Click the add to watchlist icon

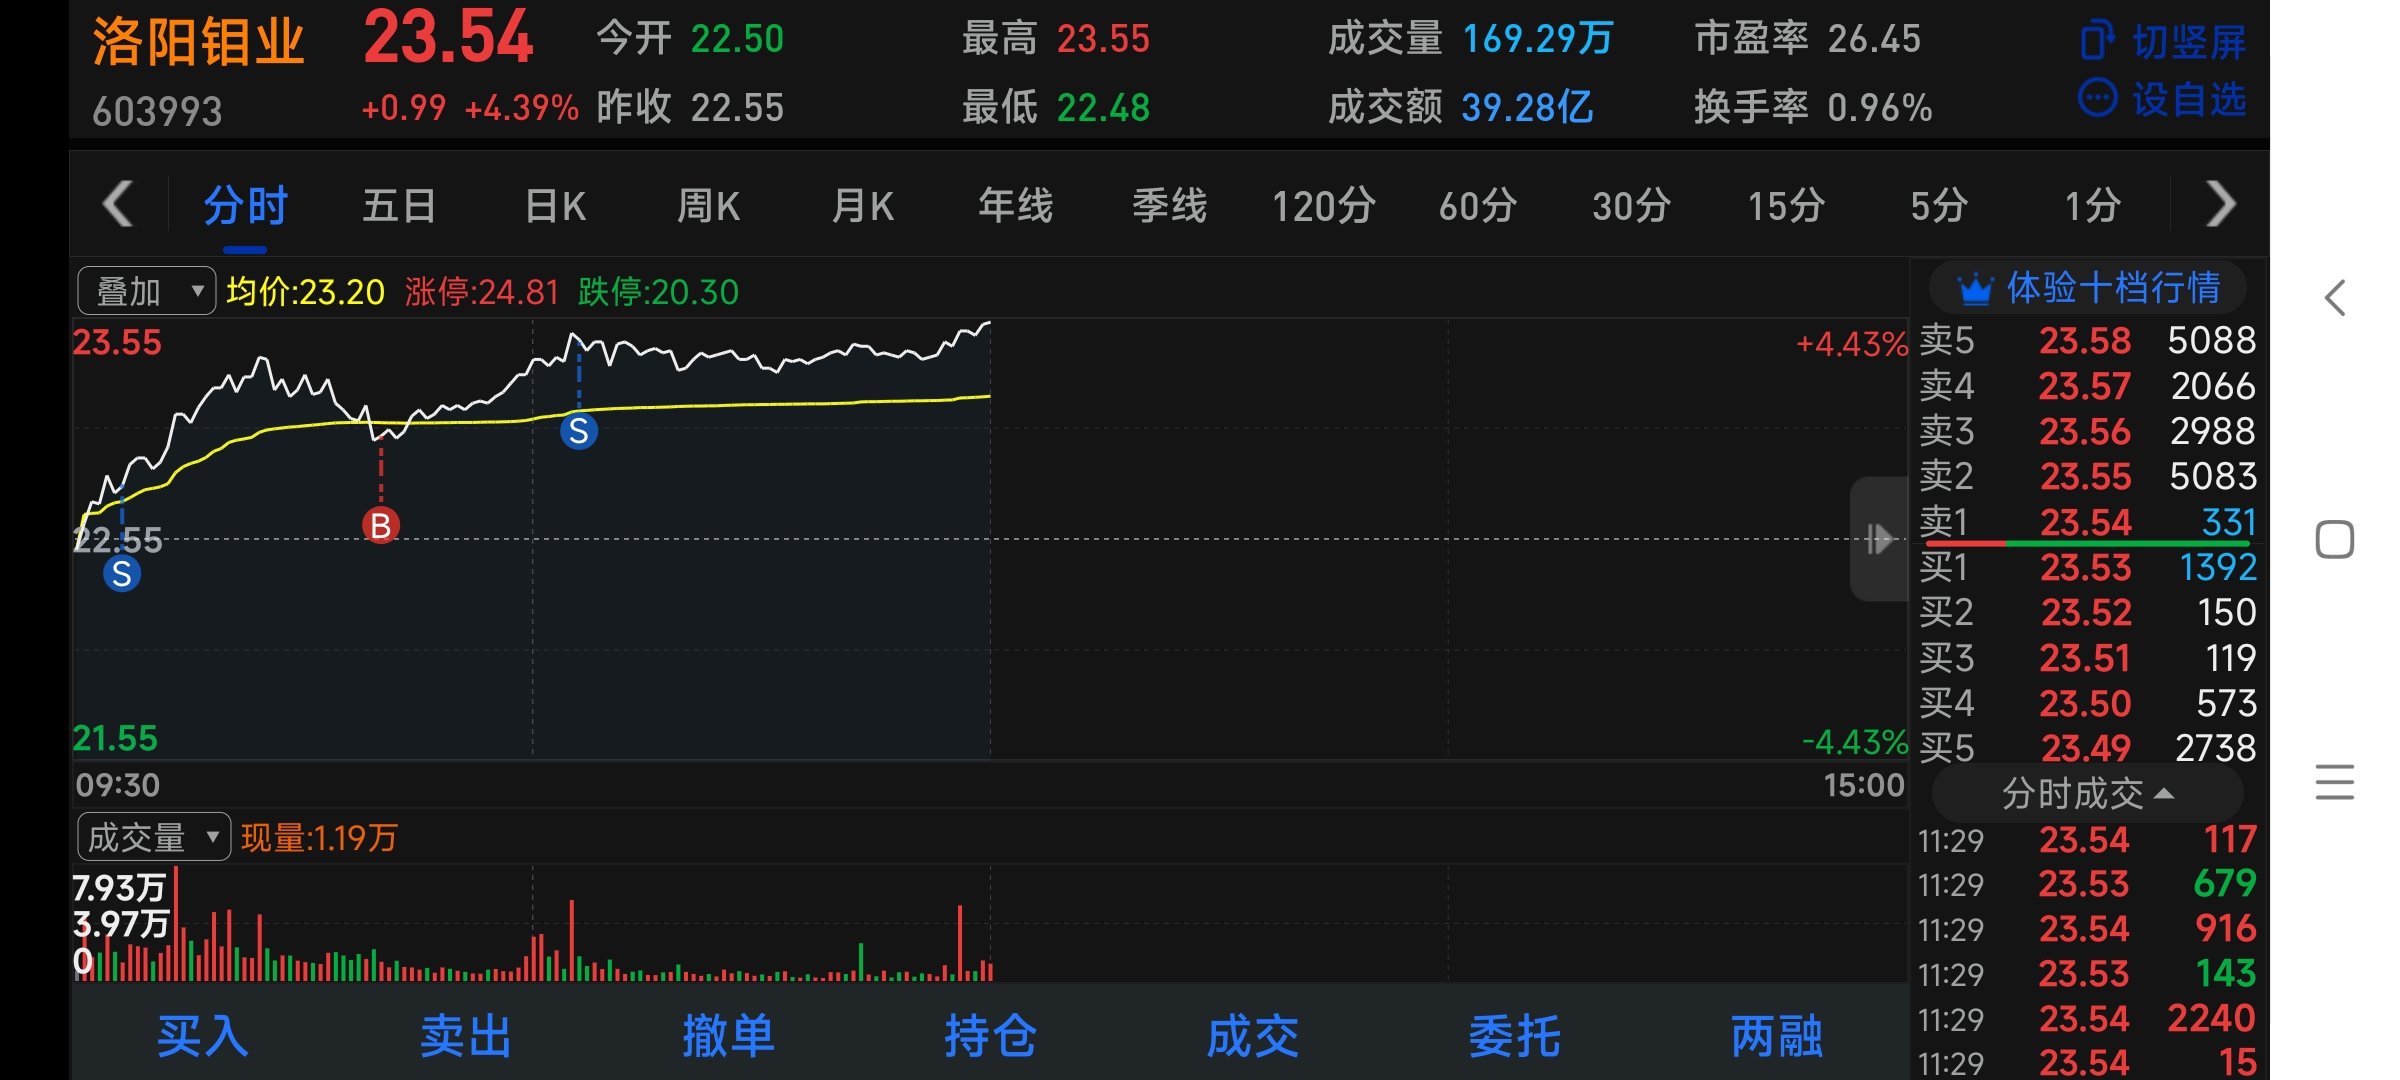pyautogui.click(x=2097, y=98)
